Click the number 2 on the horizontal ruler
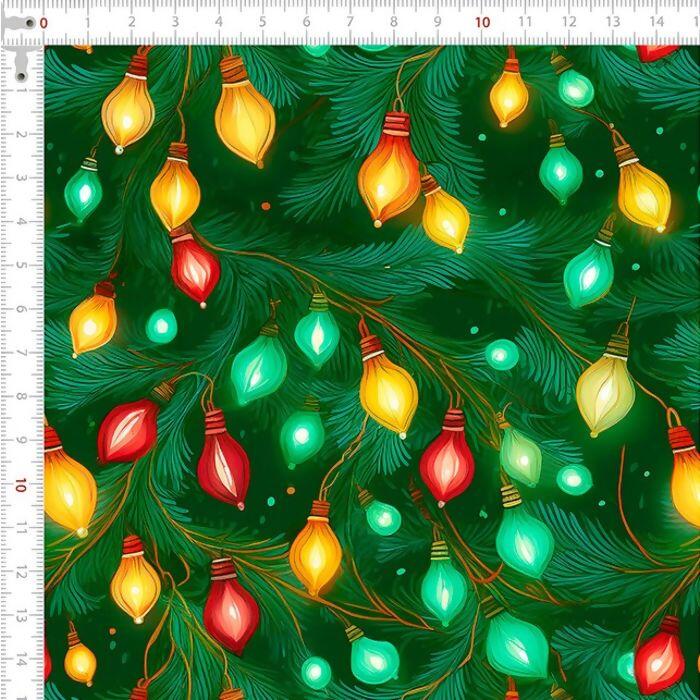The image size is (700, 700). (131, 22)
